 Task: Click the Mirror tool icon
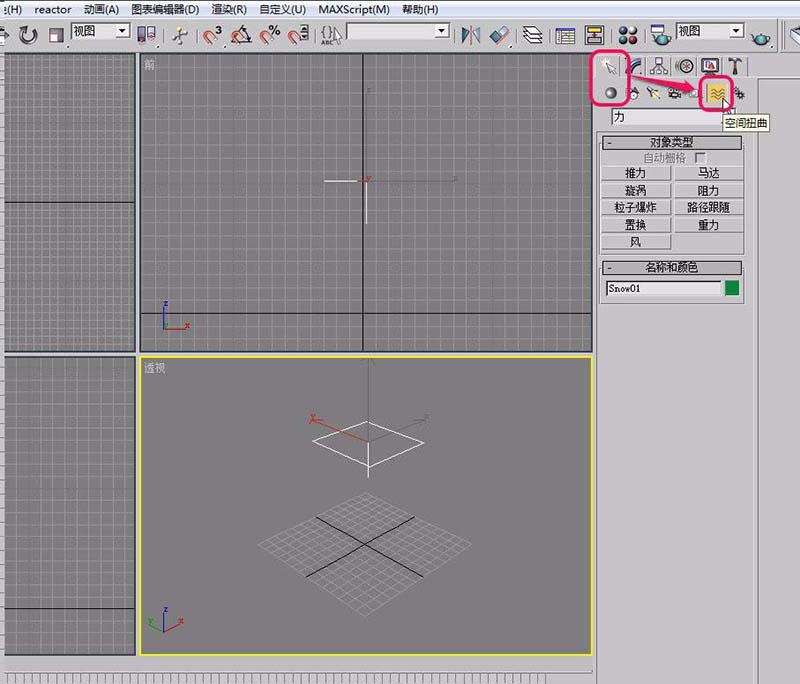(470, 35)
